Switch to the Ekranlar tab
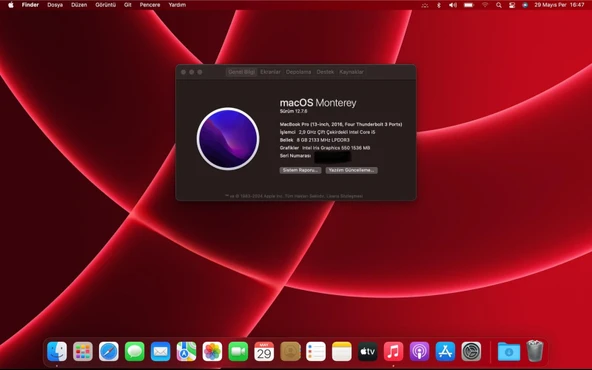Image resolution: width=592 pixels, height=370 pixels. 270,72
